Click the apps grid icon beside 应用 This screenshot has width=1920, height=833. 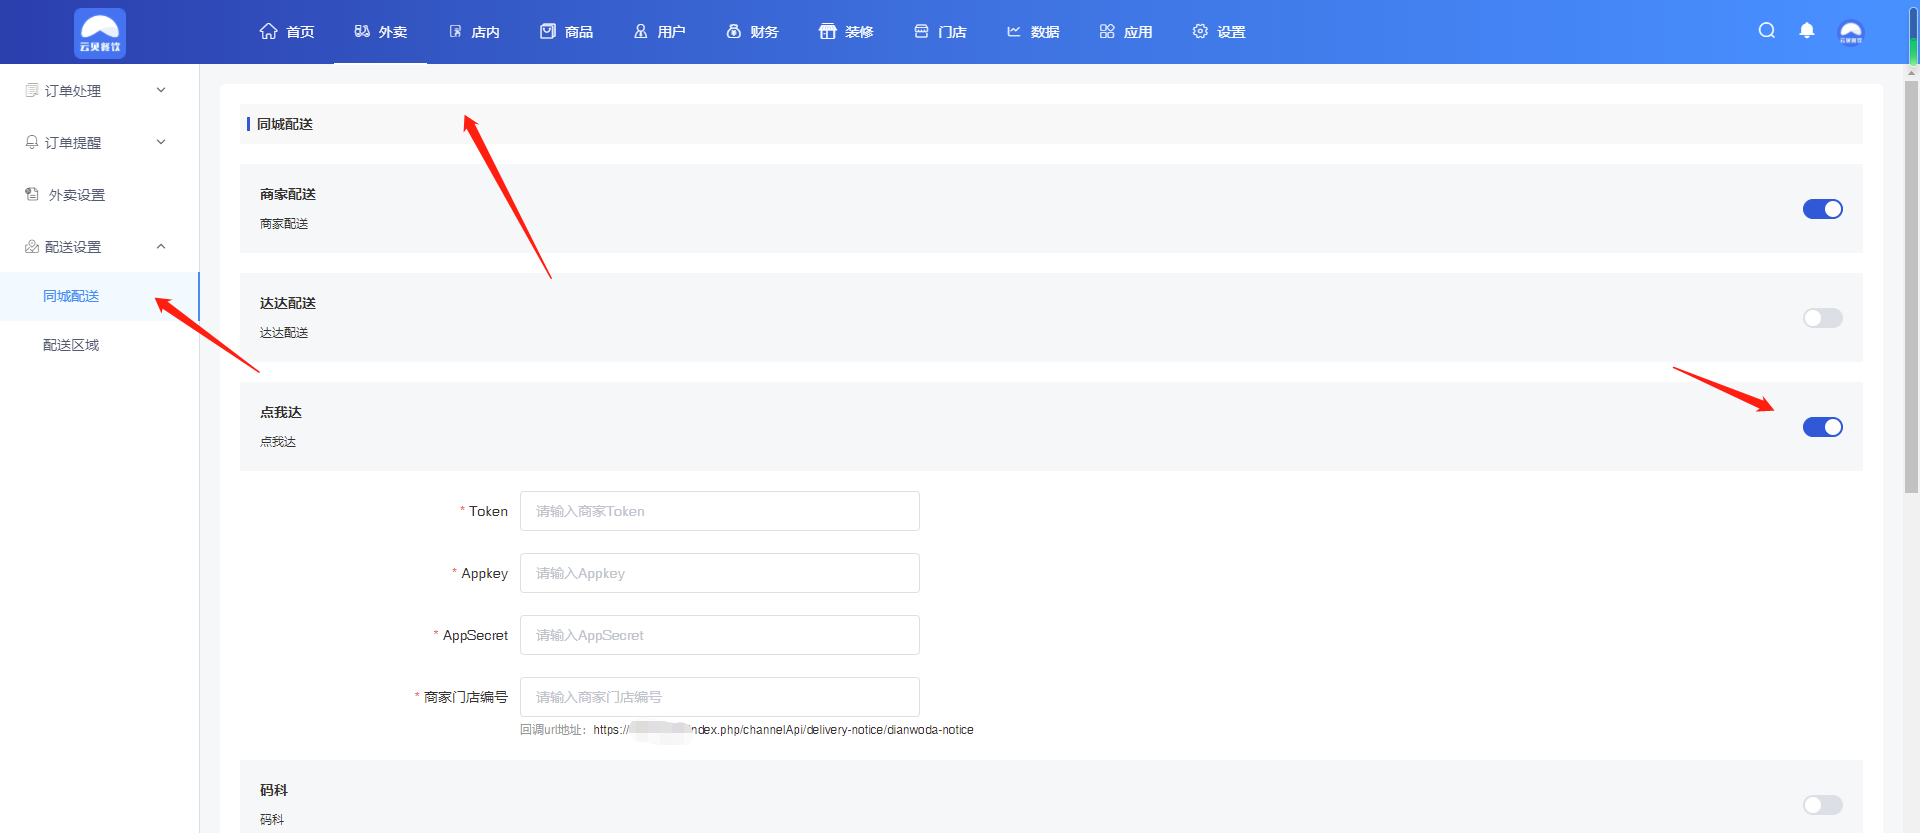point(1107,31)
